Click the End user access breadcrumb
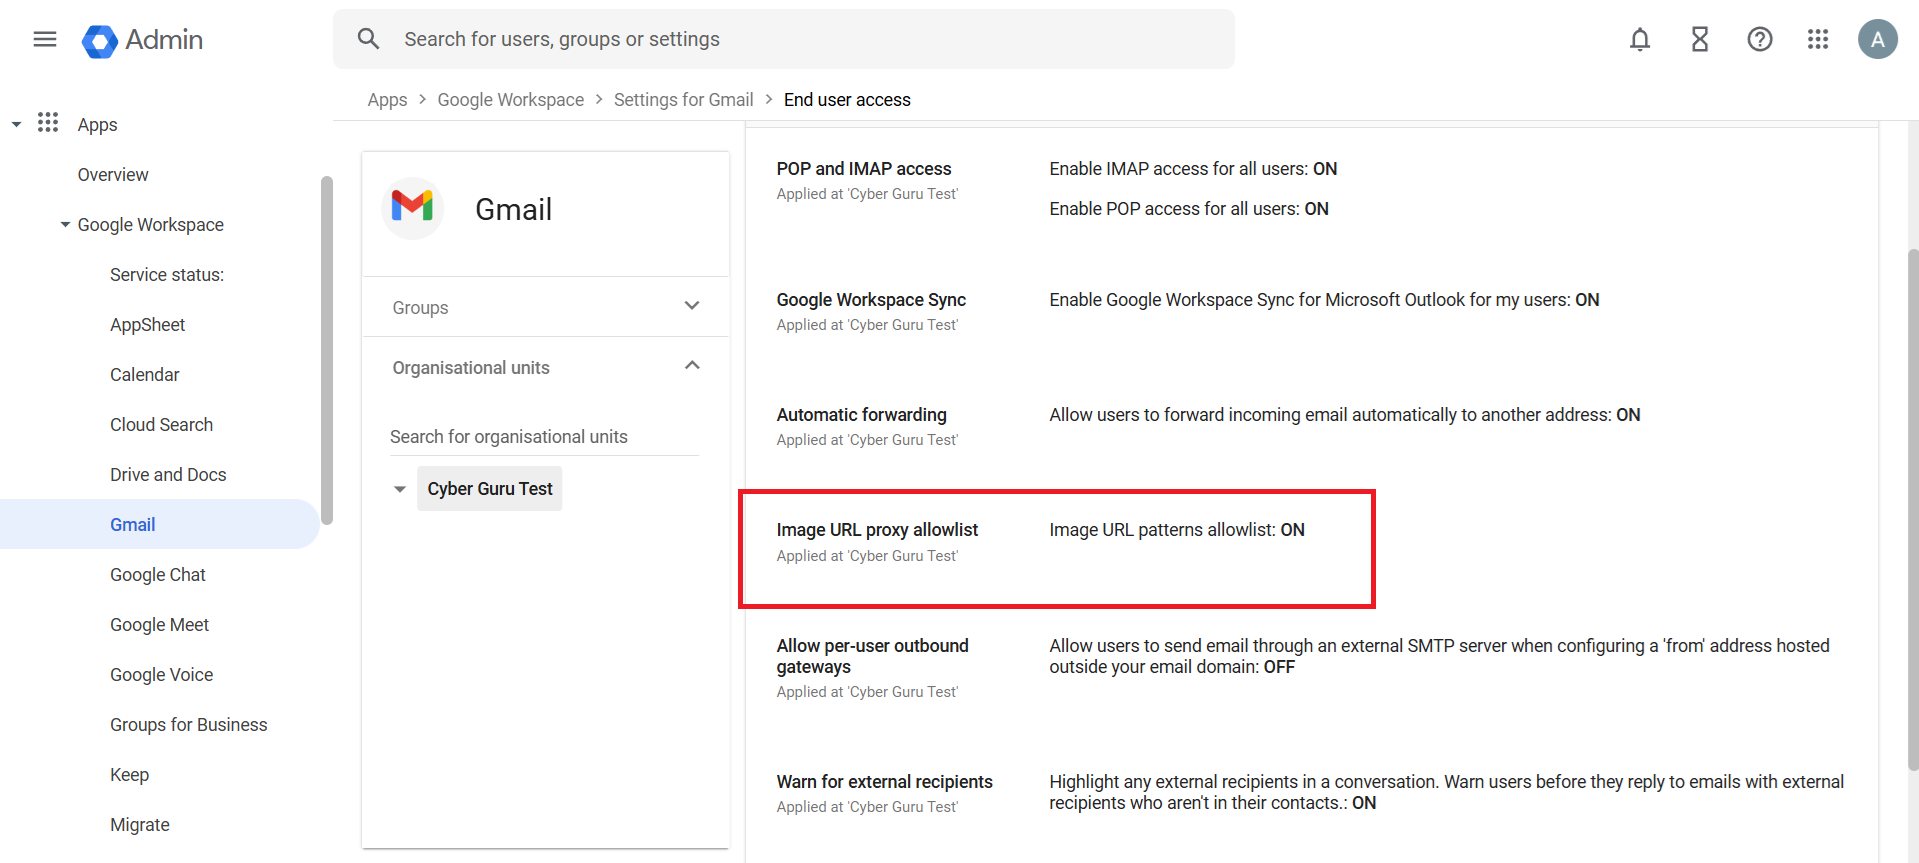 pos(847,100)
